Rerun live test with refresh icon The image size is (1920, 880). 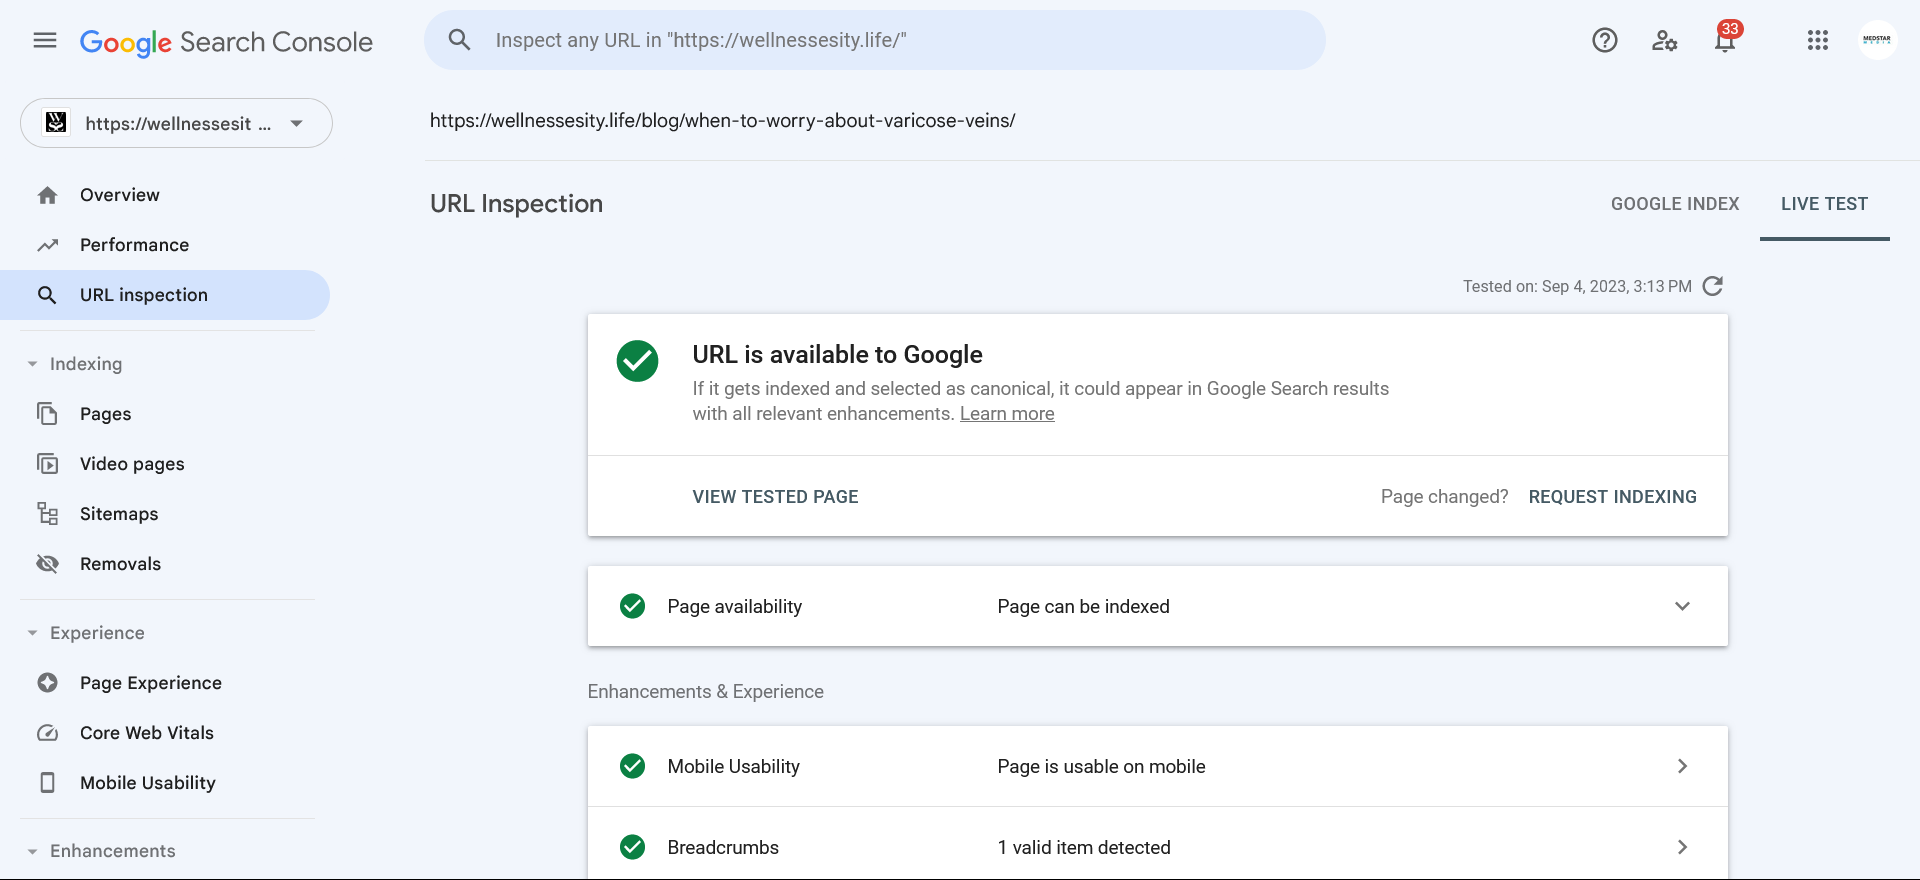1713,286
